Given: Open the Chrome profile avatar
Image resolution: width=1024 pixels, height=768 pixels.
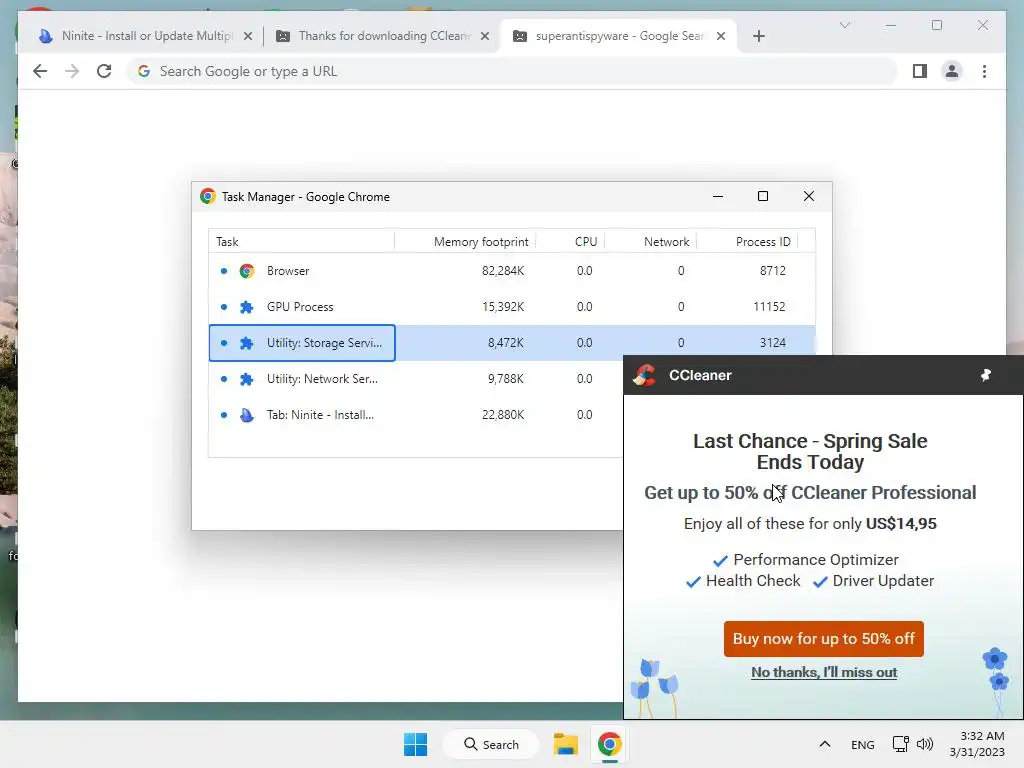Looking at the screenshot, I should pos(952,71).
